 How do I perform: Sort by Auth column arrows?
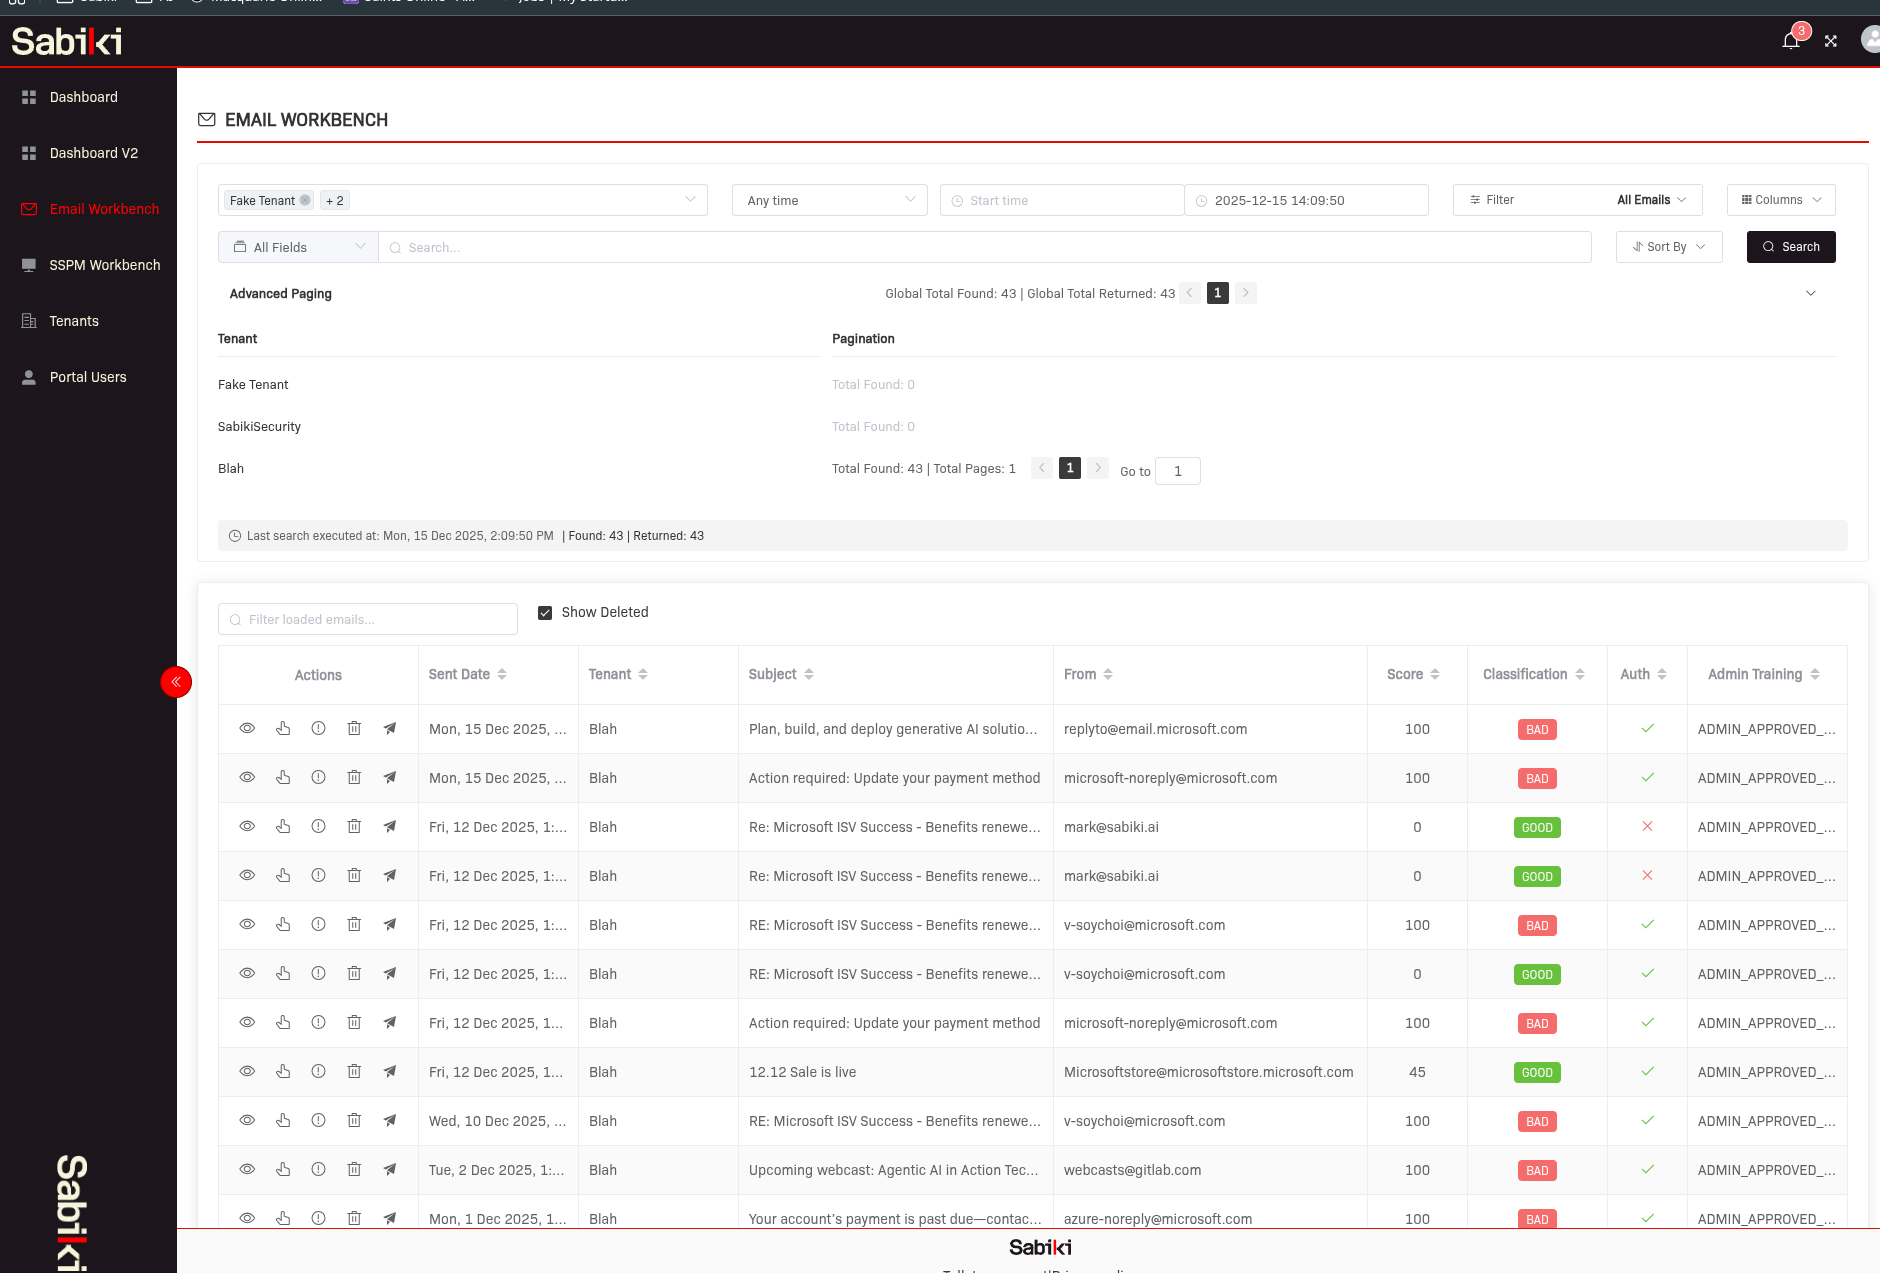(x=1662, y=675)
